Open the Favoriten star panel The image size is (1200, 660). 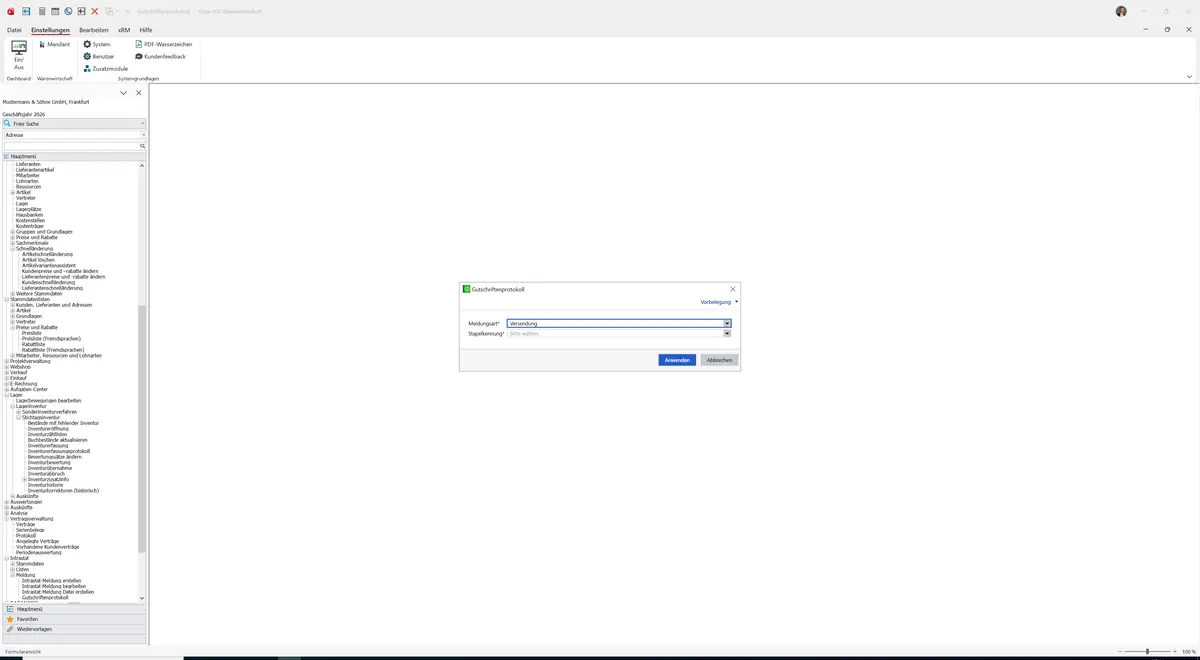[x=74, y=619]
